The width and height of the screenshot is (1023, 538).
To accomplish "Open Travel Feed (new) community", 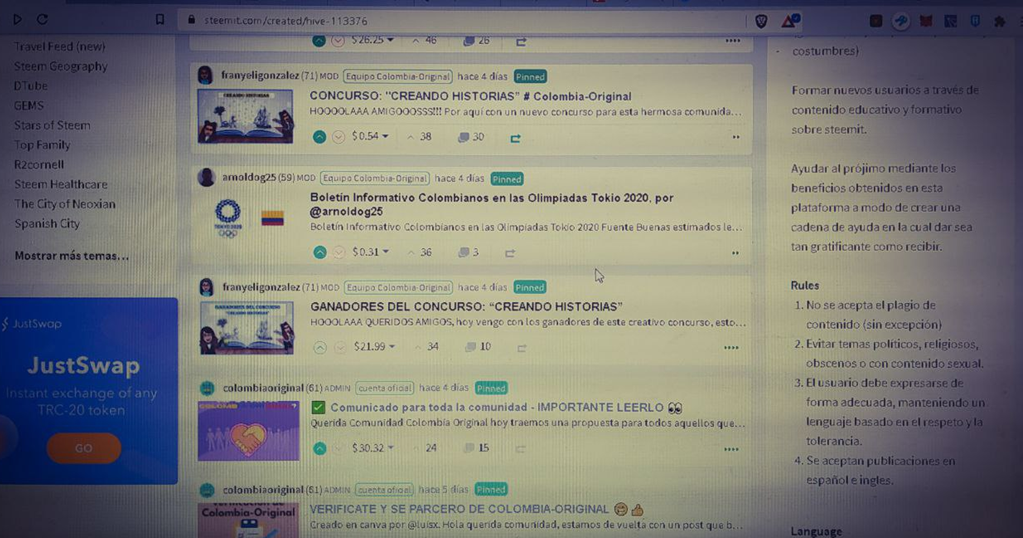I will point(59,46).
